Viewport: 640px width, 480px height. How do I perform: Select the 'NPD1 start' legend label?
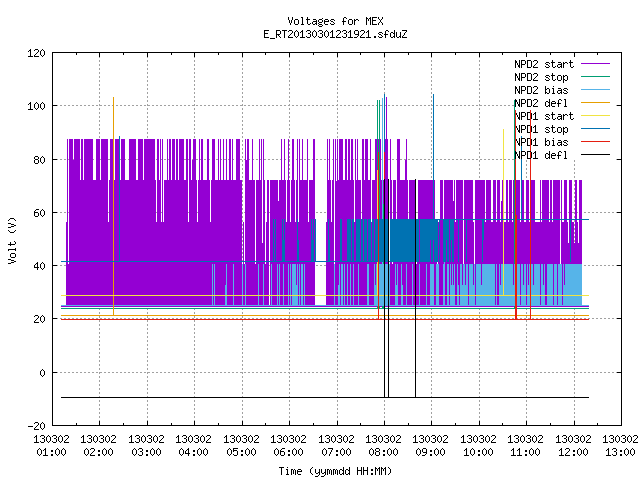point(544,116)
